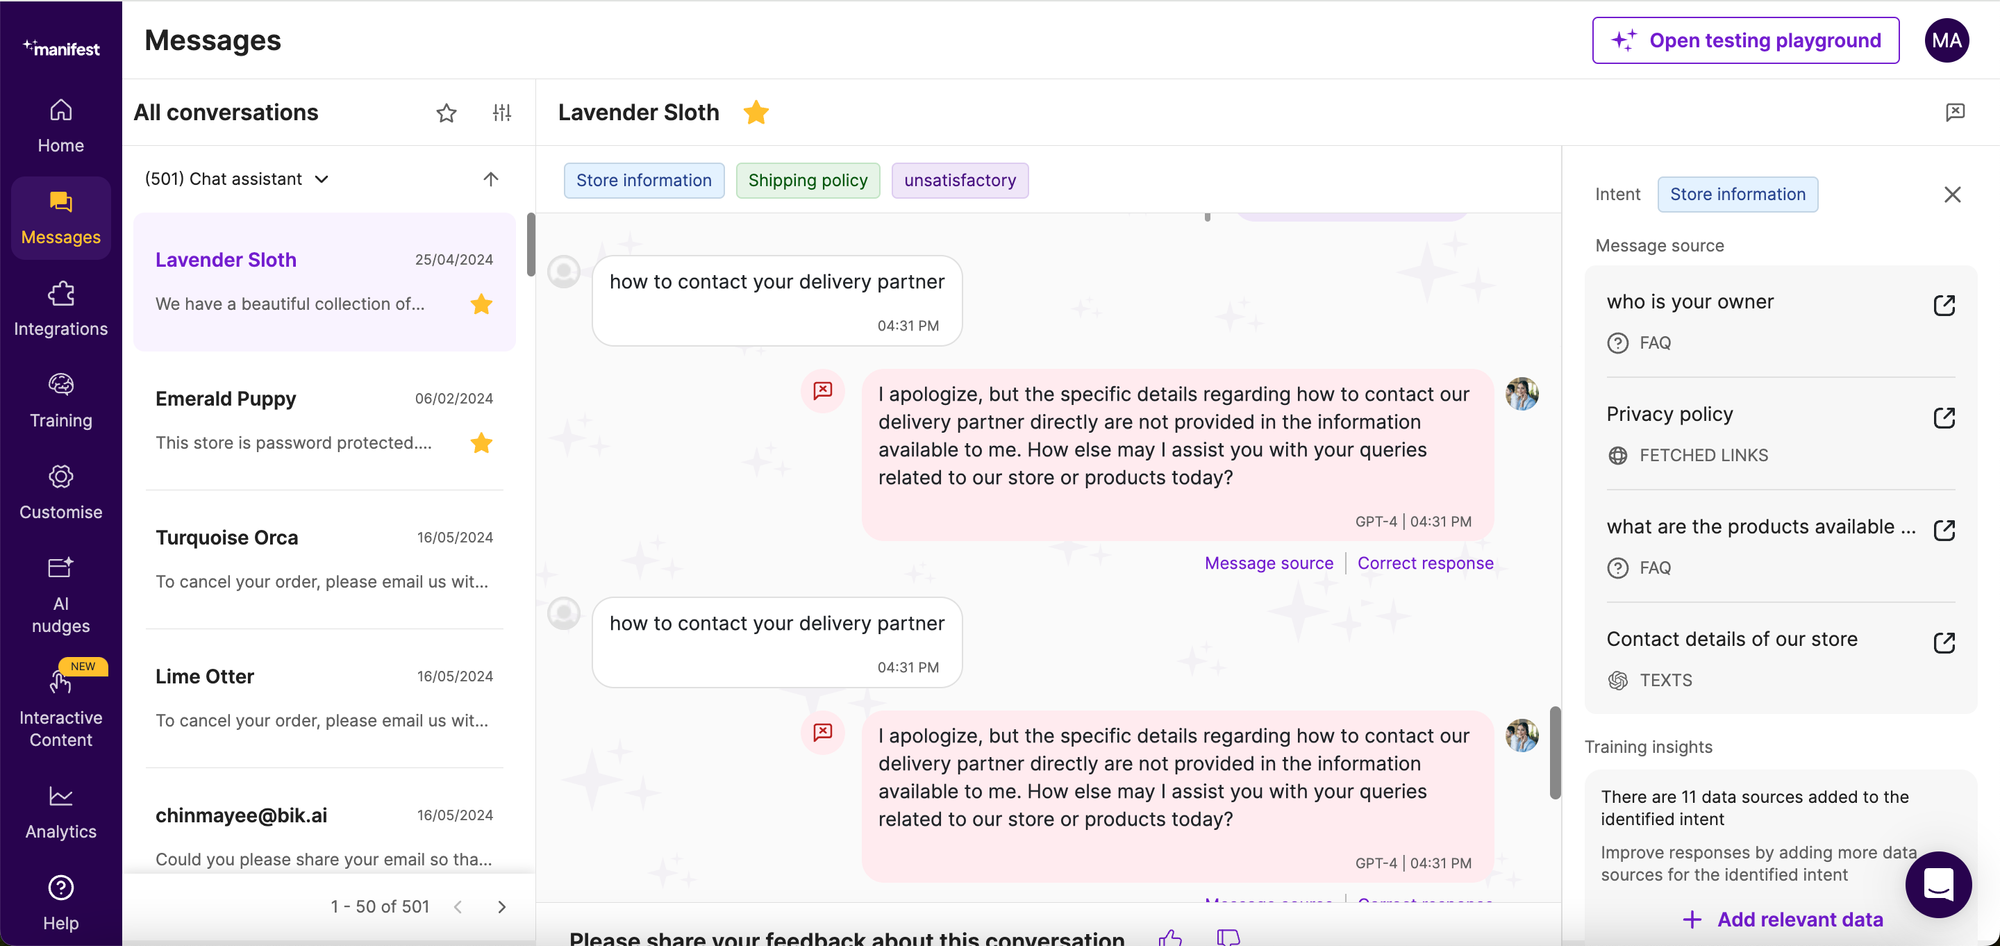Image resolution: width=2000 pixels, height=946 pixels.
Task: Open the feedback annotation icon above the chat
Action: click(1955, 113)
